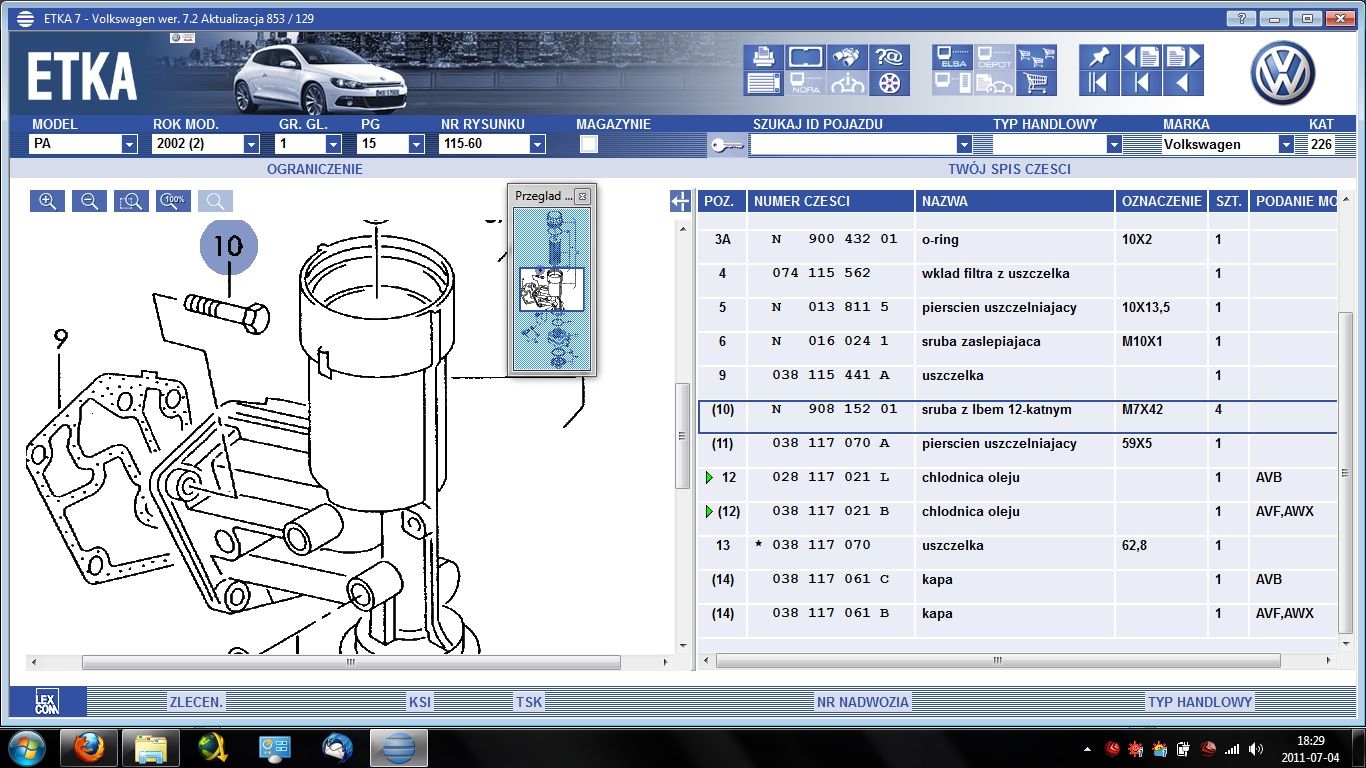Toggle the MAGAZYNIE checkbox
Screen dimensions: 1366x768
point(589,144)
